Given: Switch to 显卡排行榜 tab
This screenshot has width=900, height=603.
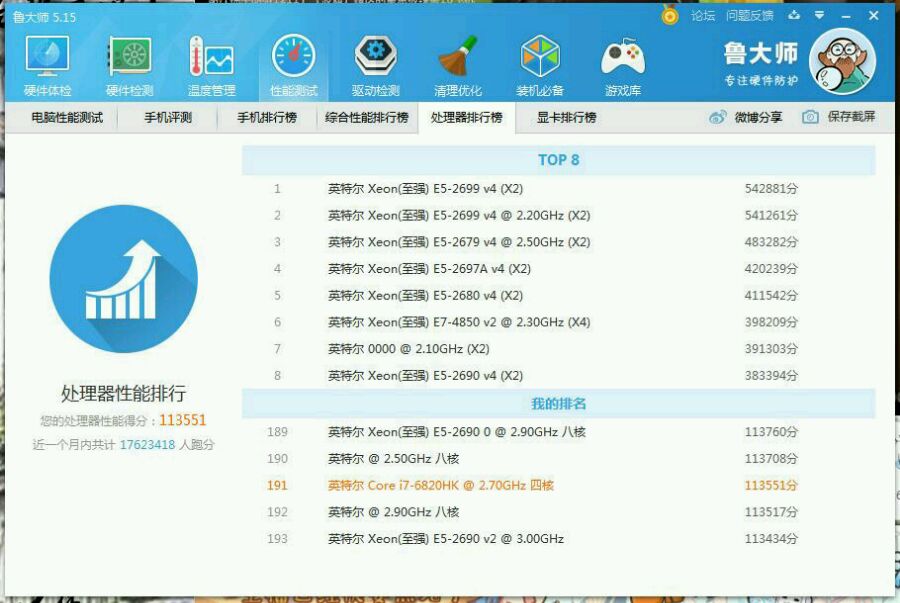Looking at the screenshot, I should (x=566, y=118).
